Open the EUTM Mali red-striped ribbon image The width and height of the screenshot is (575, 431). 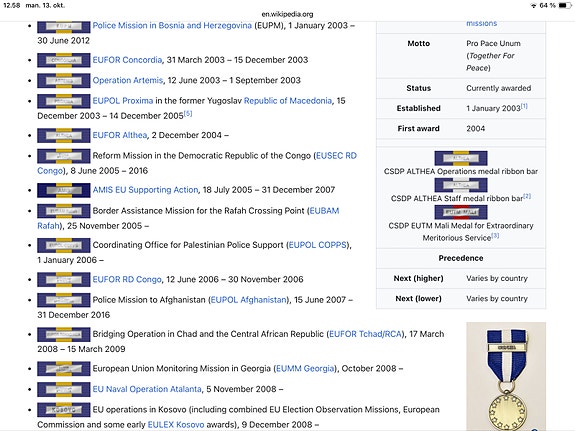pyautogui.click(x=461, y=212)
